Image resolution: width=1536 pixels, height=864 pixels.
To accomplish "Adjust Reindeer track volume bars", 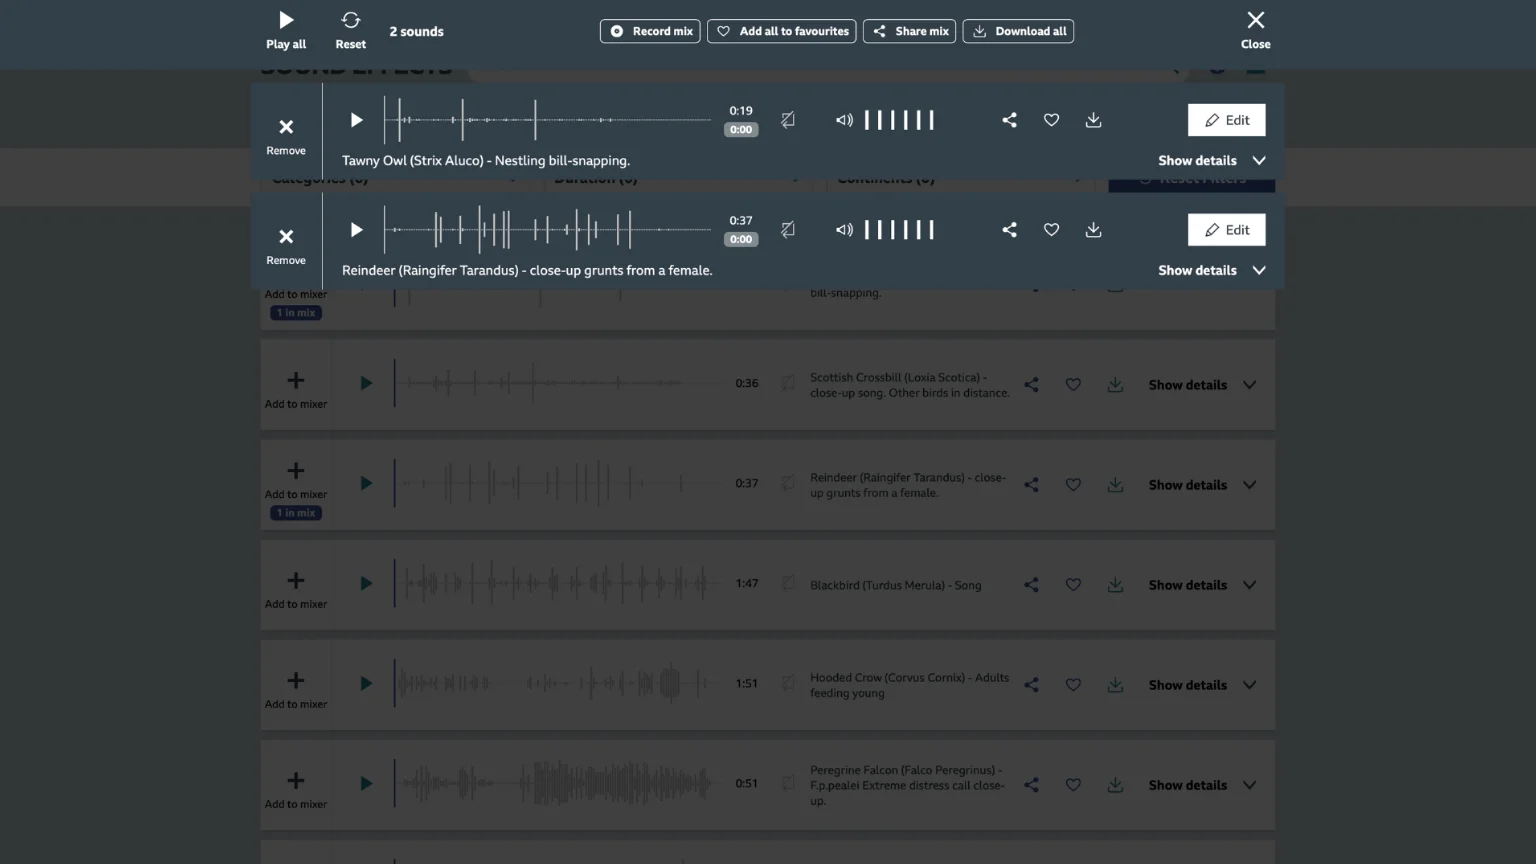I will click(x=899, y=230).
